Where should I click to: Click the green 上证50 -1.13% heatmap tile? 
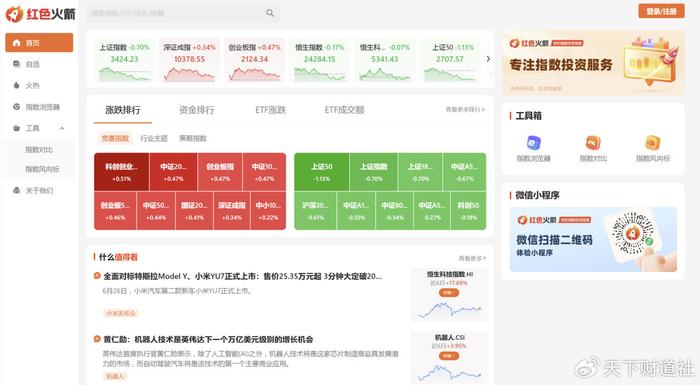click(321, 172)
